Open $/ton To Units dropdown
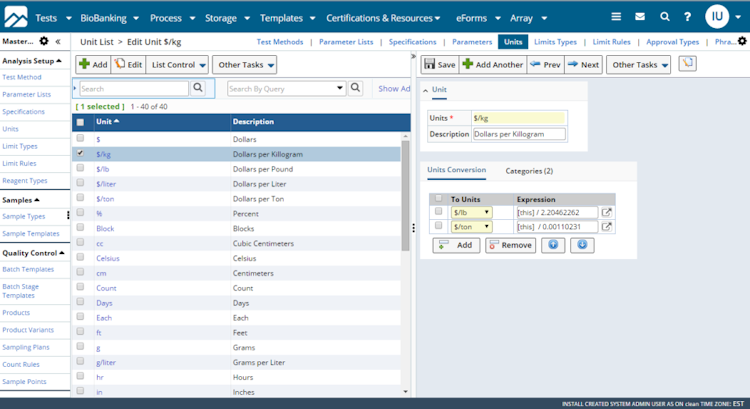This screenshot has height=409, width=750. click(x=472, y=227)
